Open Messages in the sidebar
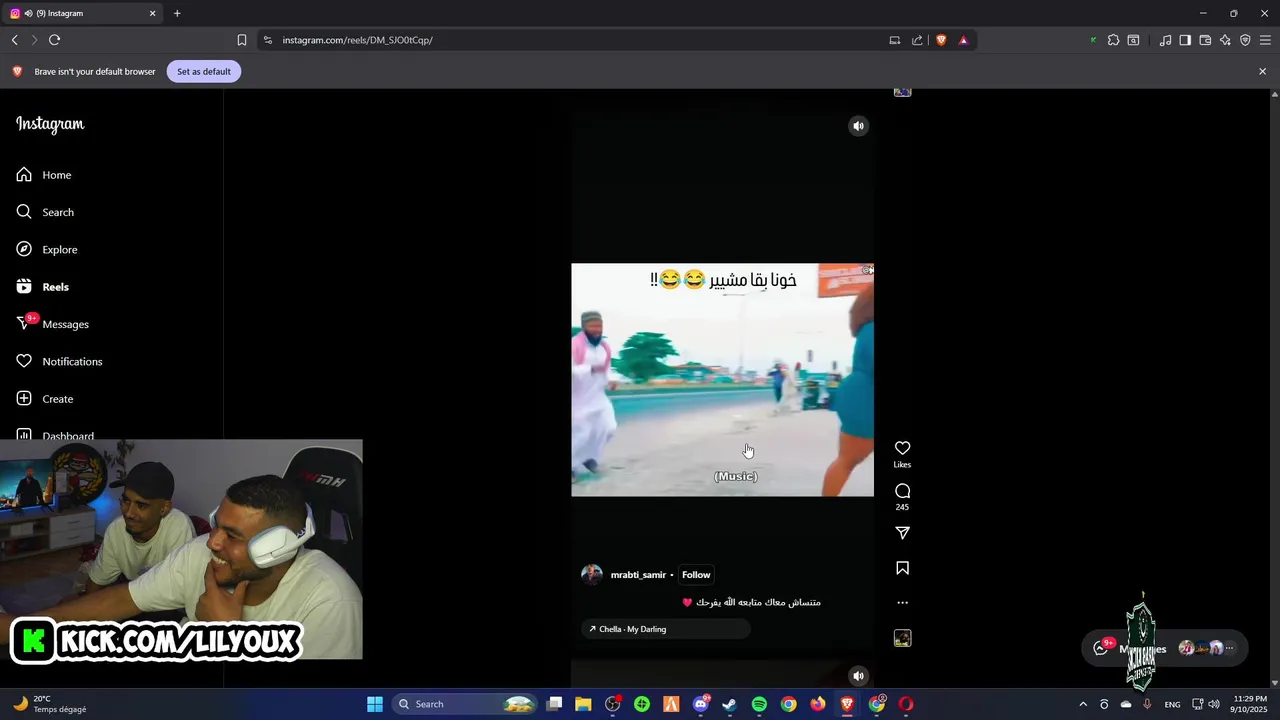 coord(52,324)
